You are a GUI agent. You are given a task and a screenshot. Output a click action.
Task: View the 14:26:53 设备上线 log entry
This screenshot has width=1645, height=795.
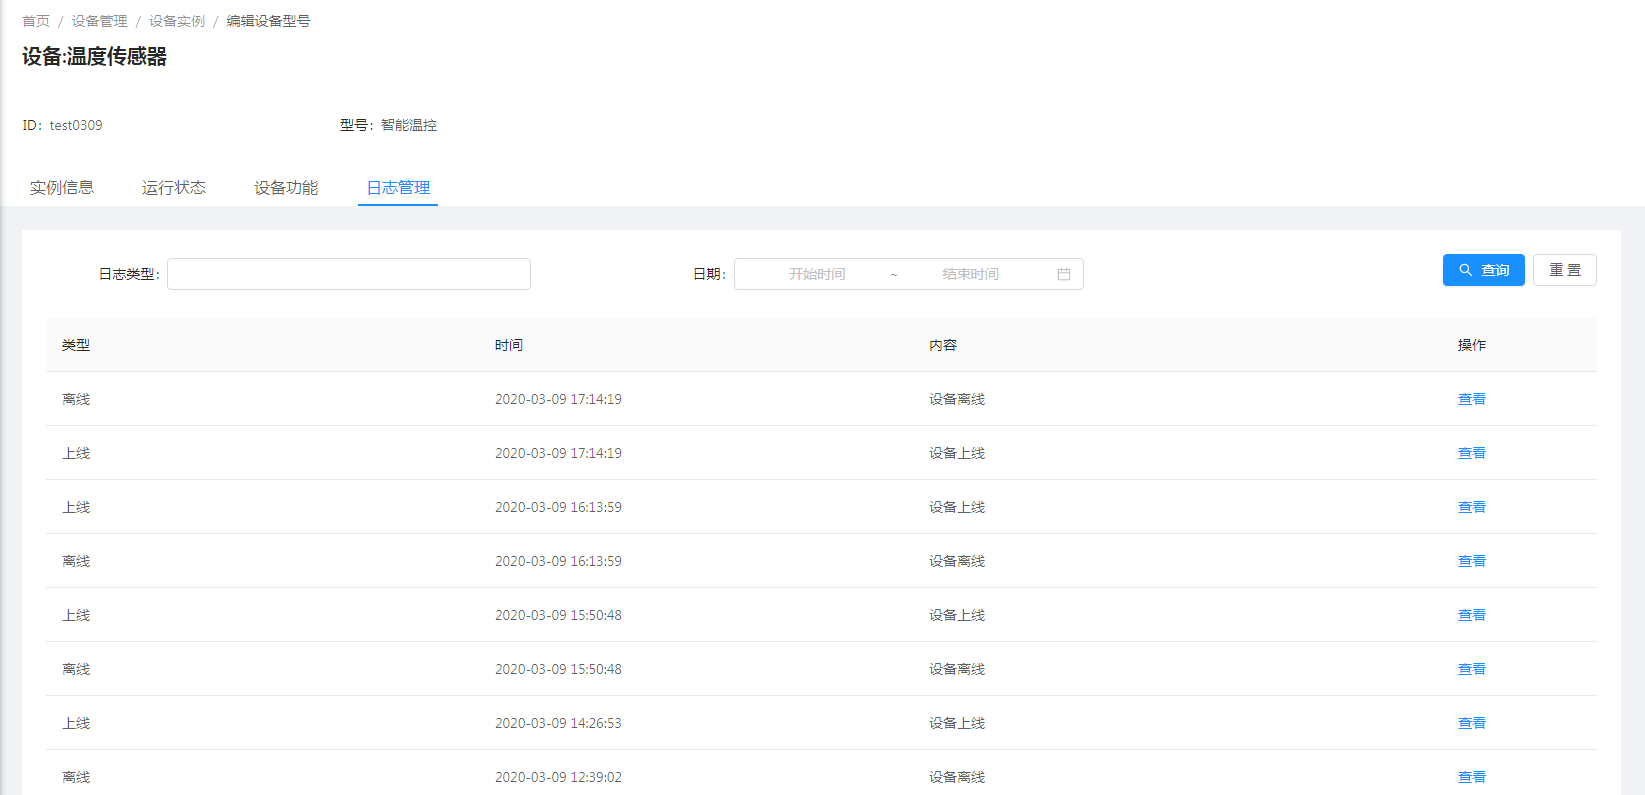click(1471, 723)
